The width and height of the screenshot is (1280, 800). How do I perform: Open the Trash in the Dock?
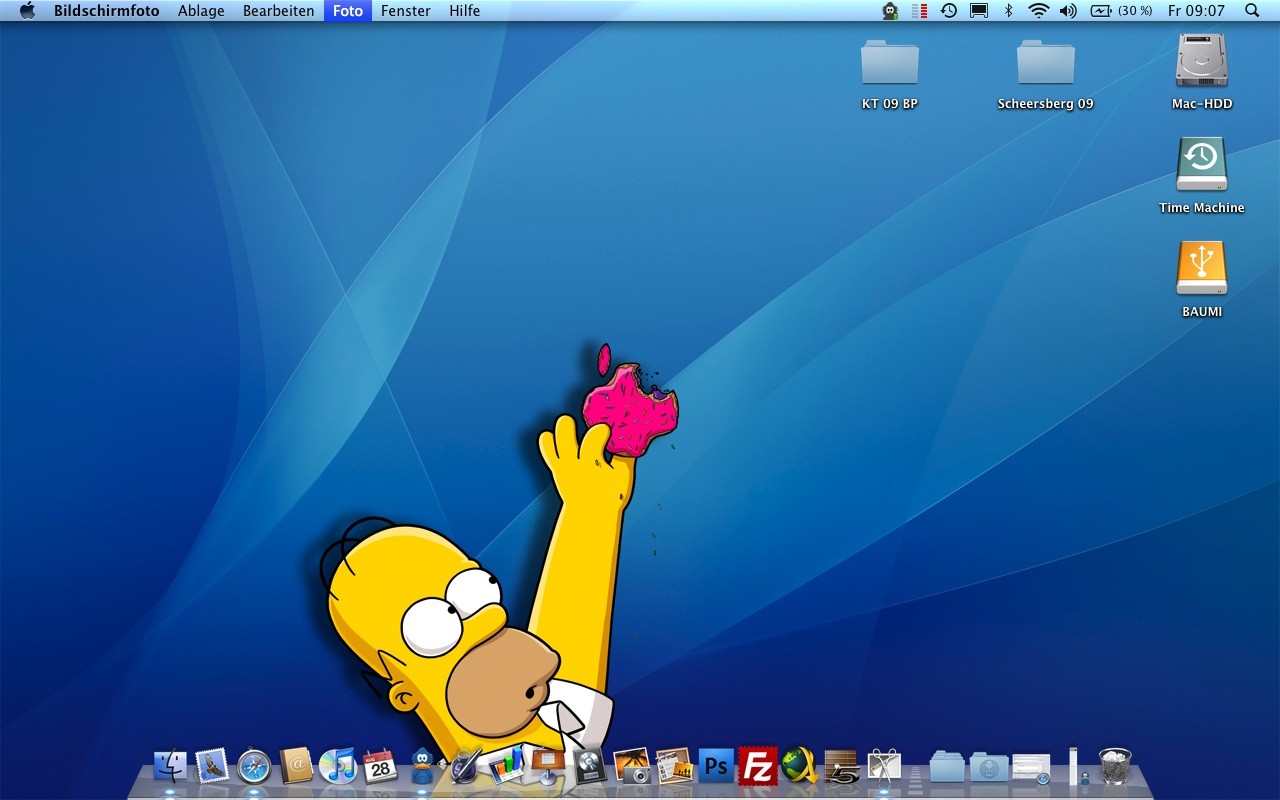click(x=1115, y=767)
